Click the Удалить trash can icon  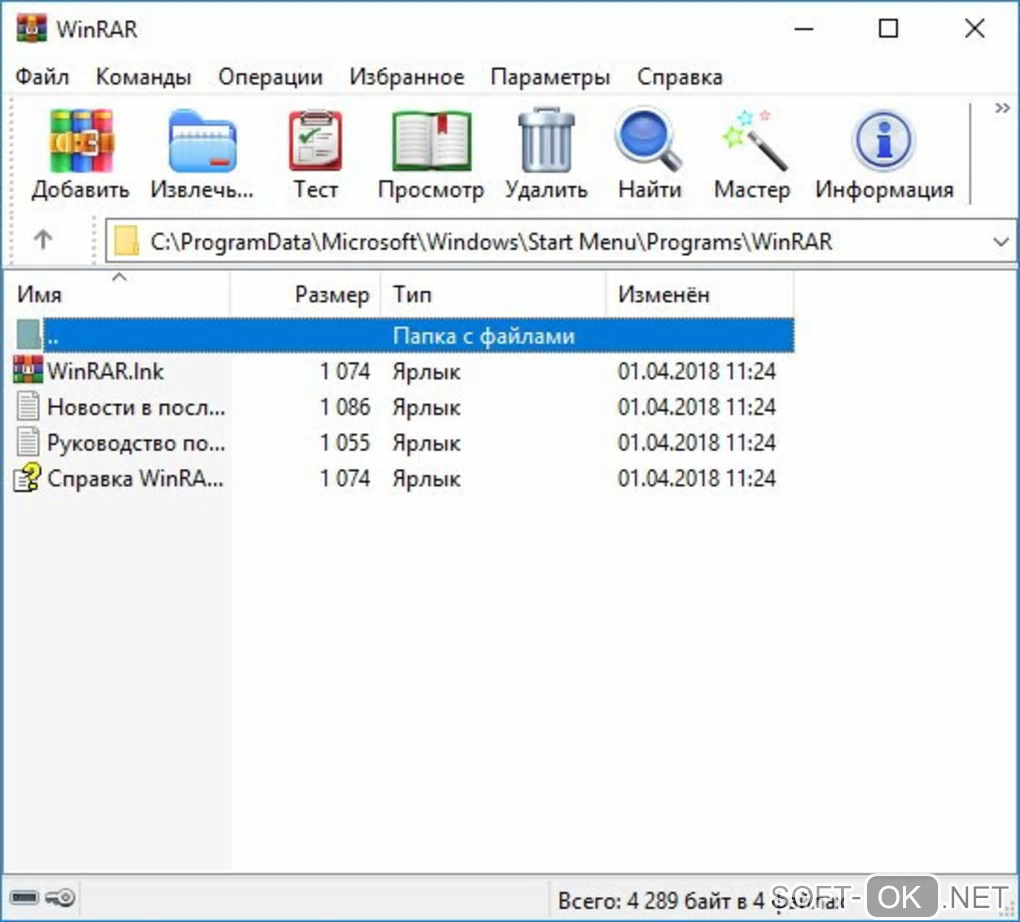coord(546,154)
